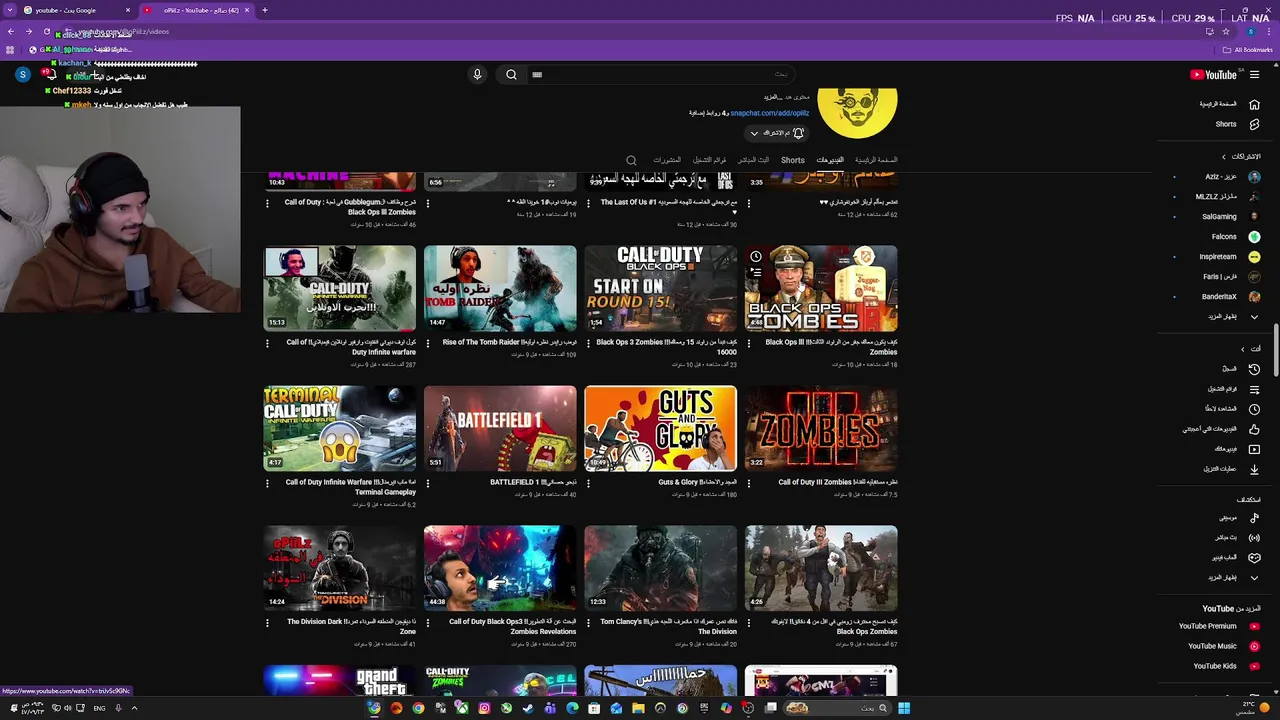Switch to the channel Live tab
This screenshot has height=720, width=1280.
[754, 160]
